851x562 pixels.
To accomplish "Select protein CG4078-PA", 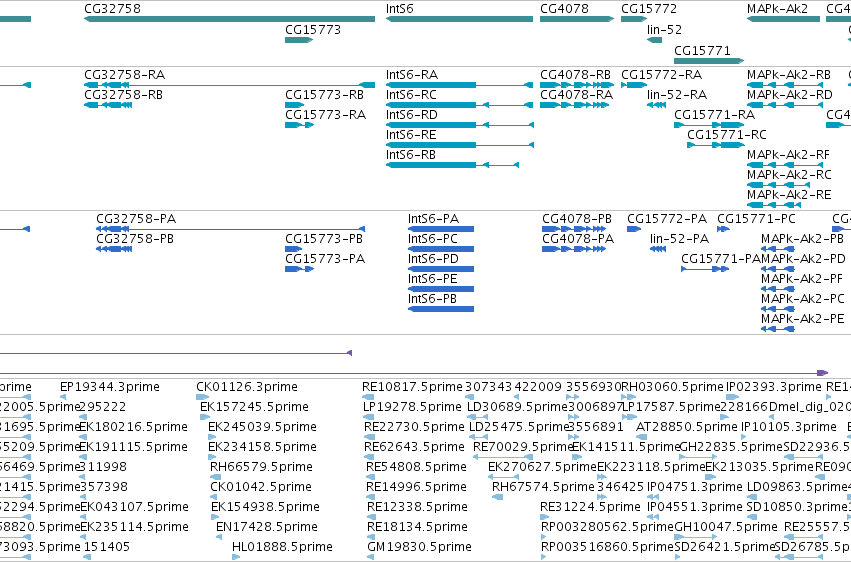I will (574, 249).
